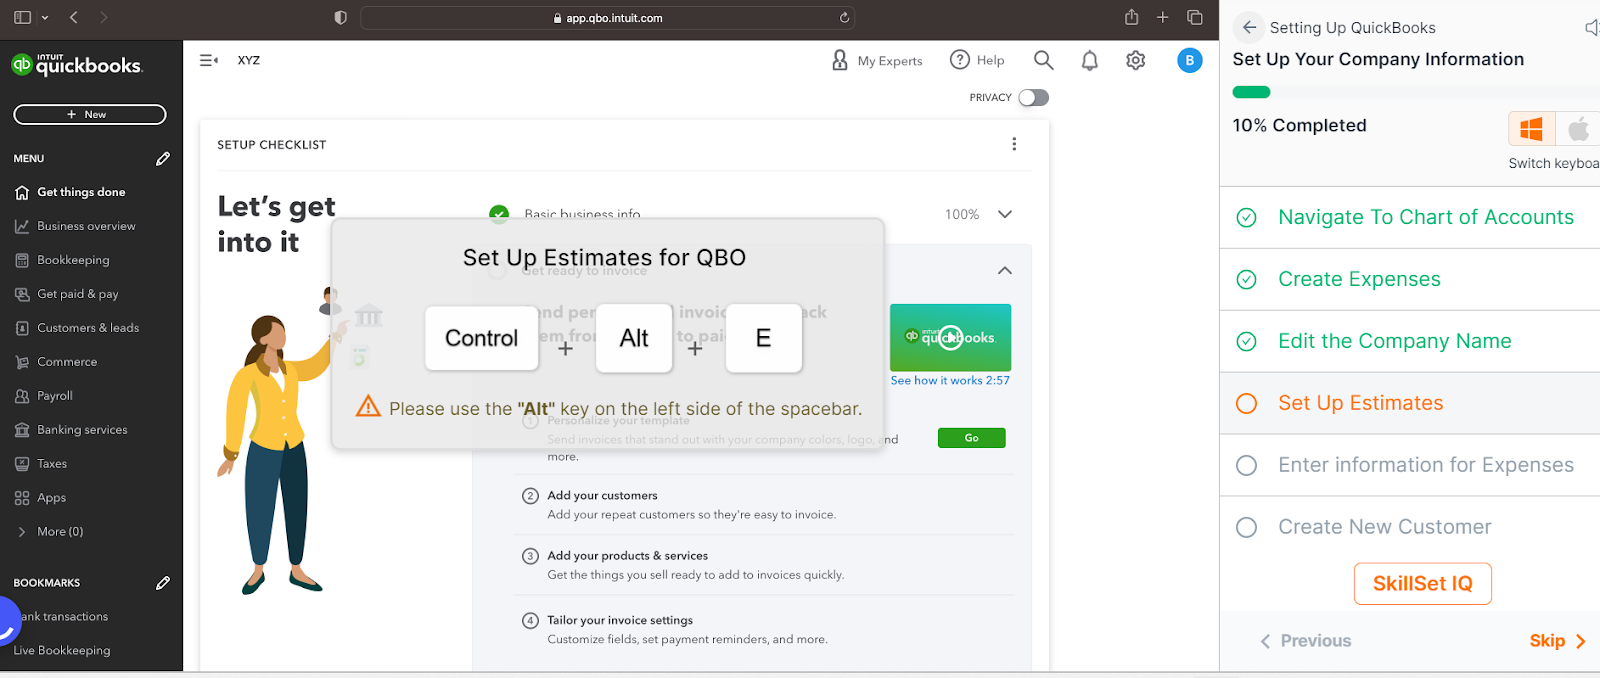The width and height of the screenshot is (1600, 678).
Task: Click the Edit the Company Name checkmark
Action: (x=1246, y=341)
